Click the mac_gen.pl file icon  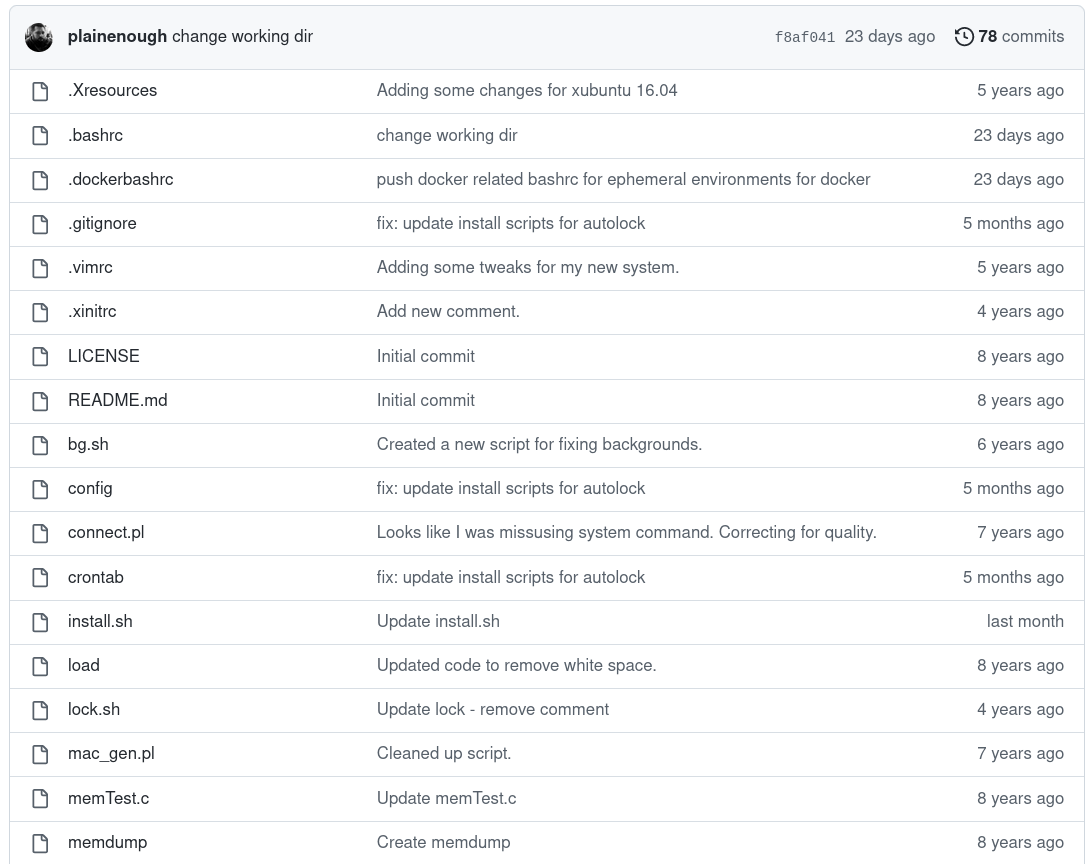40,753
